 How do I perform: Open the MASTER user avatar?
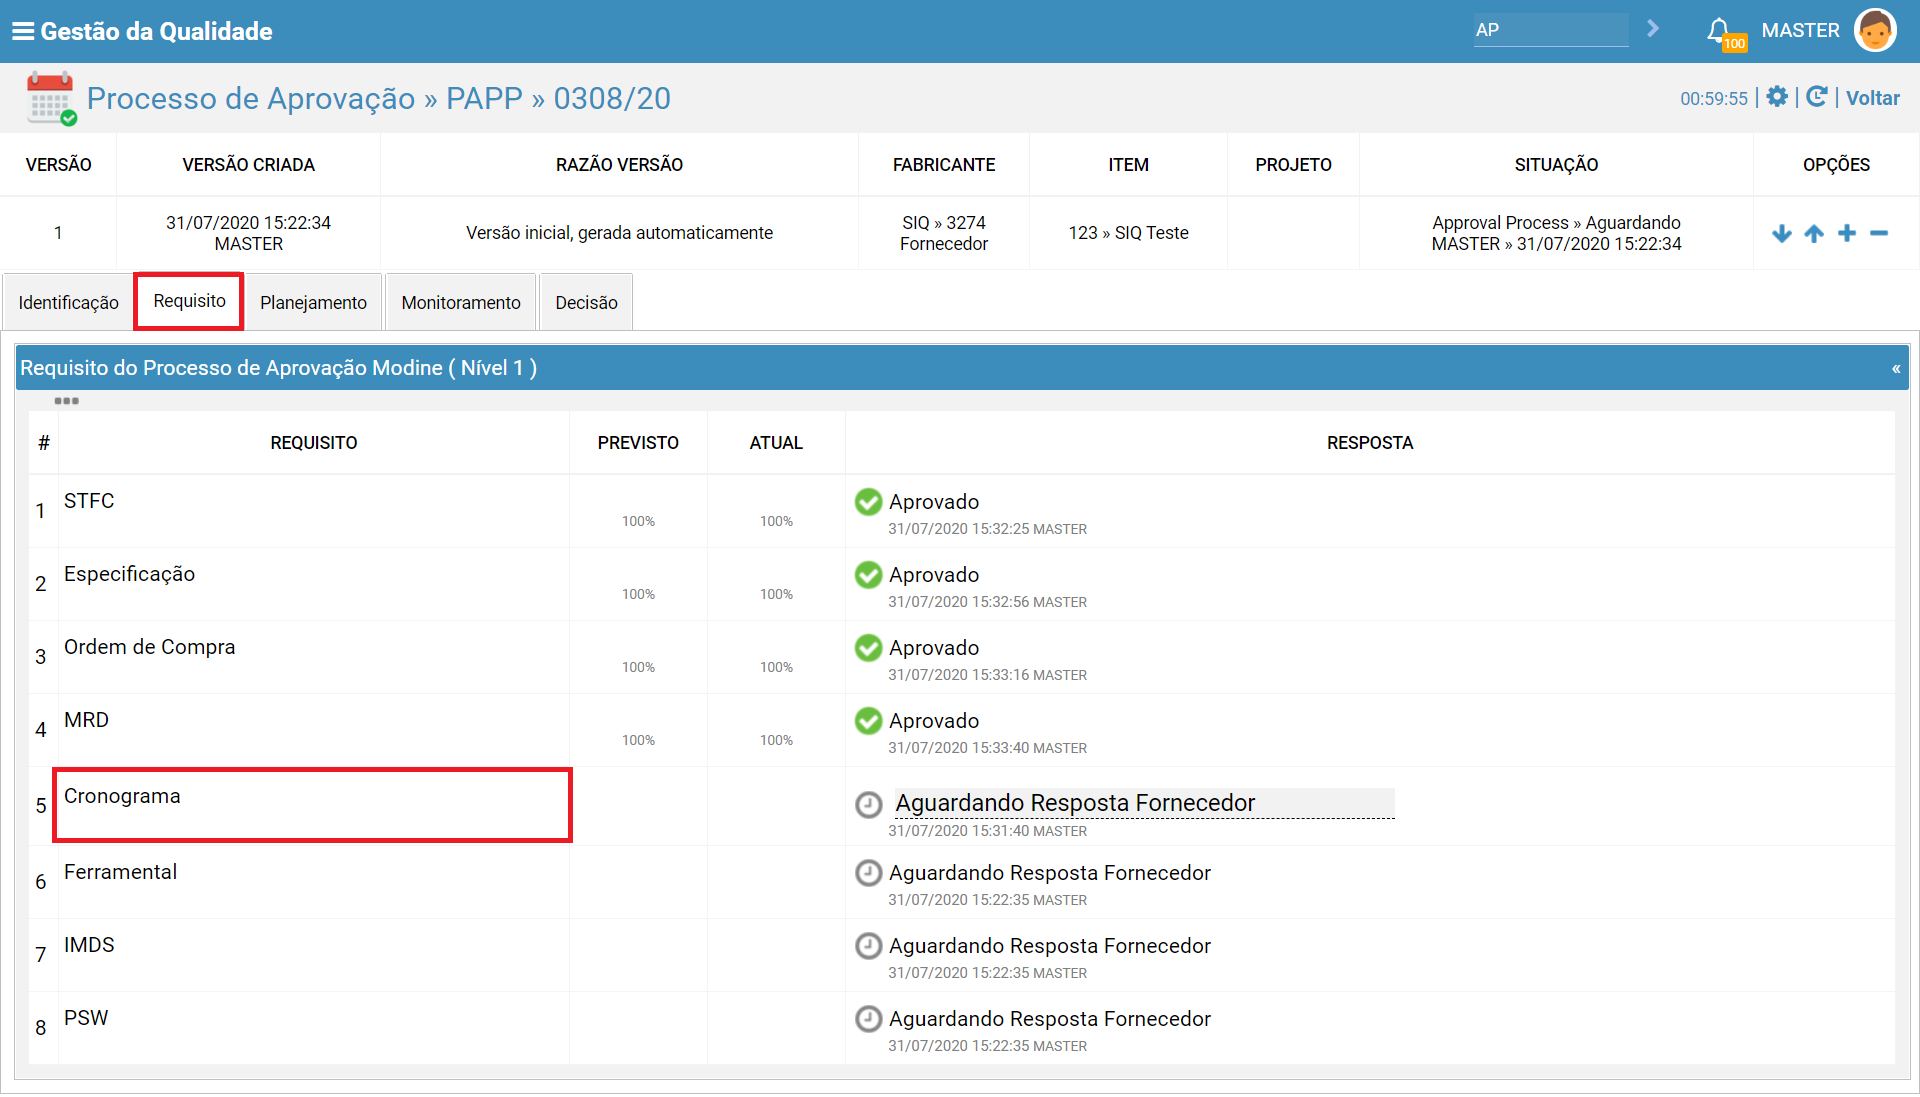click(x=1875, y=30)
